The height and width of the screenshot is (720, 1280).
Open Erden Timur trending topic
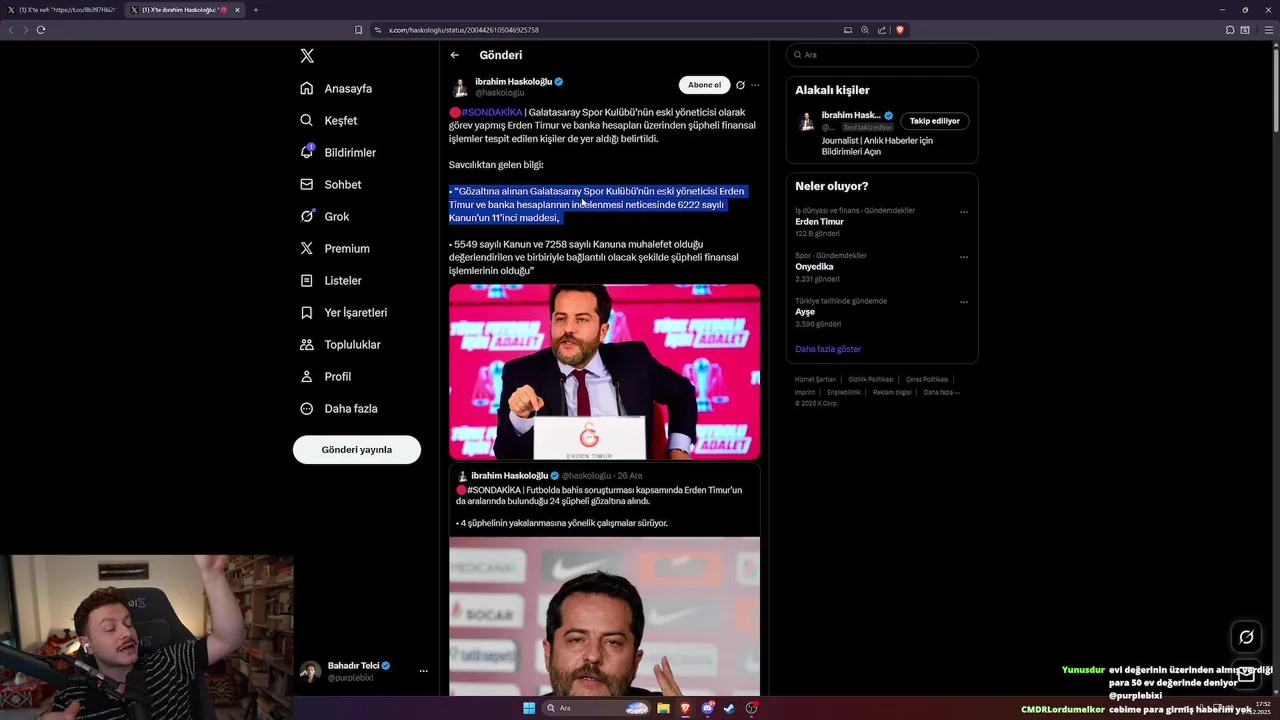(x=819, y=222)
